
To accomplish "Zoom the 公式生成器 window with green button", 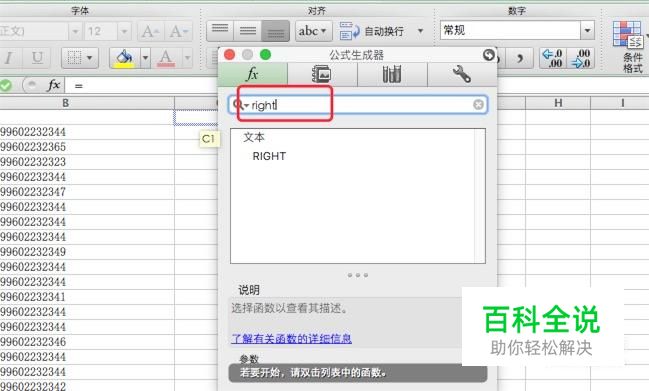I will (x=265, y=55).
